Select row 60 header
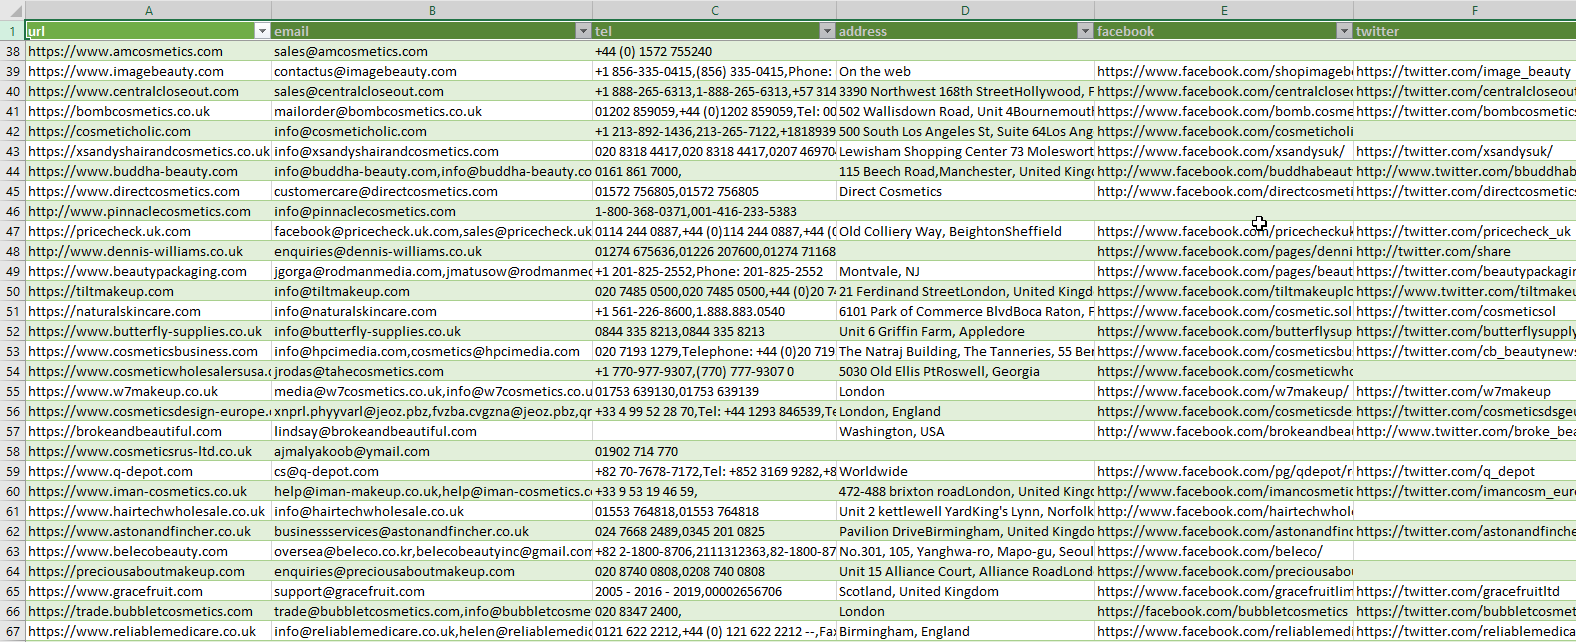 click(13, 491)
